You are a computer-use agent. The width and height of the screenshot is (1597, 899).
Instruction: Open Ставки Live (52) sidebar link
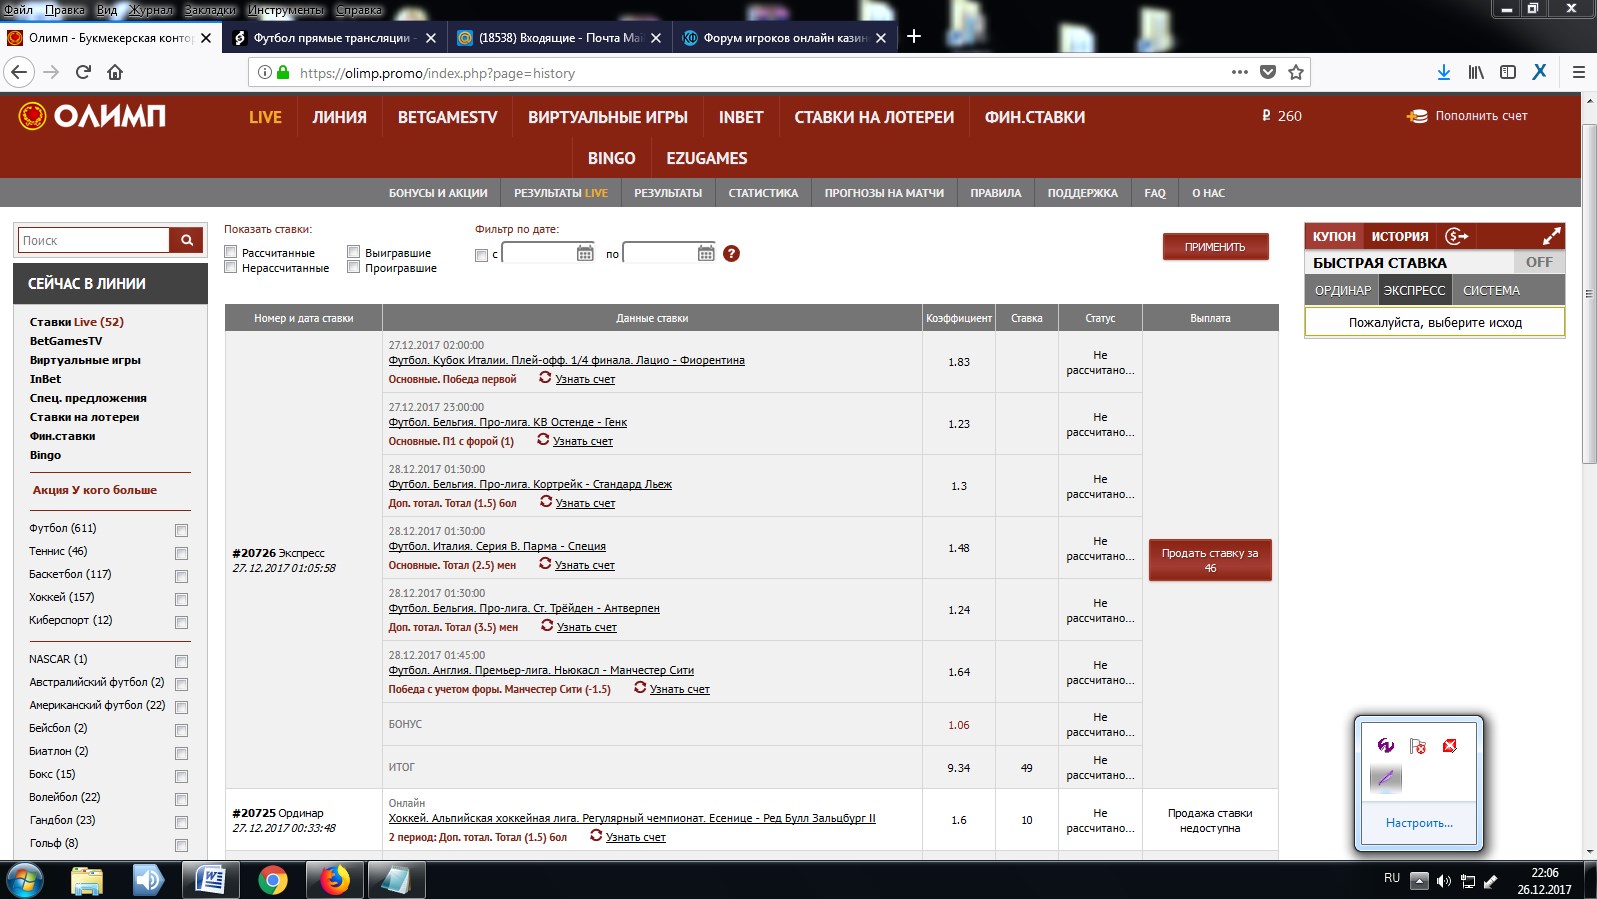pyautogui.click(x=77, y=322)
